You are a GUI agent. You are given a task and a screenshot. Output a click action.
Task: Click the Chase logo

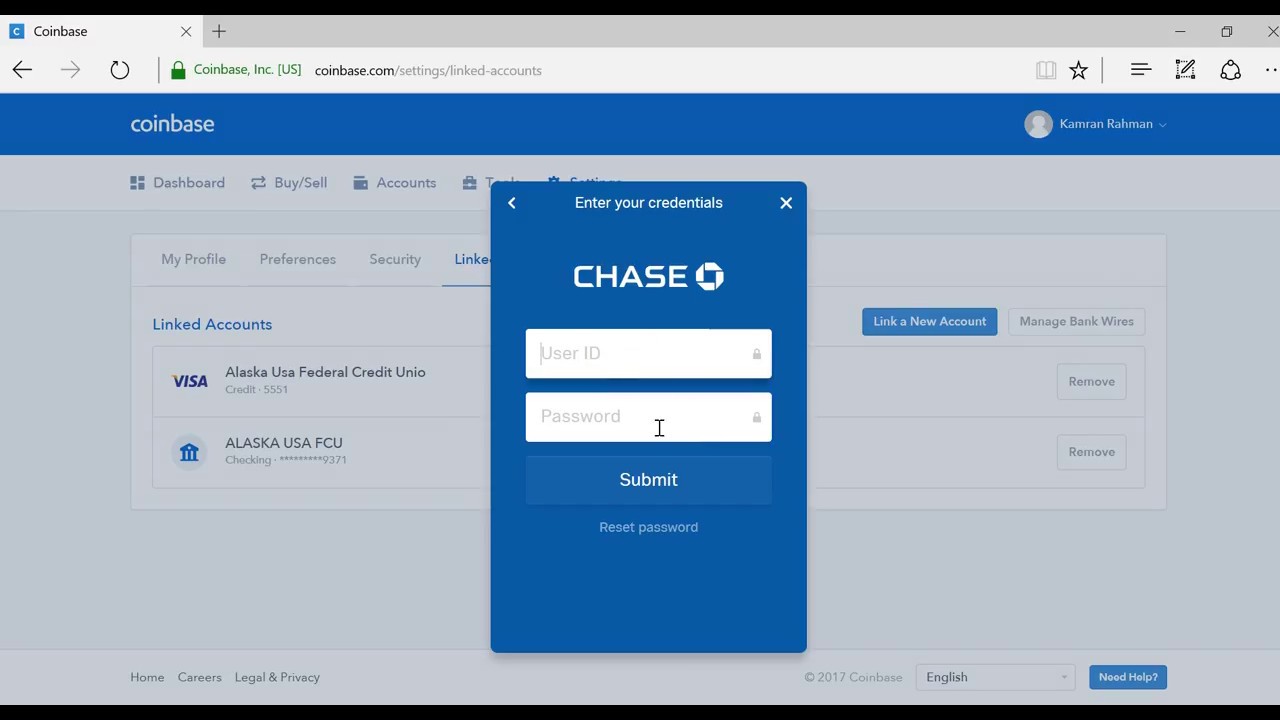648,276
